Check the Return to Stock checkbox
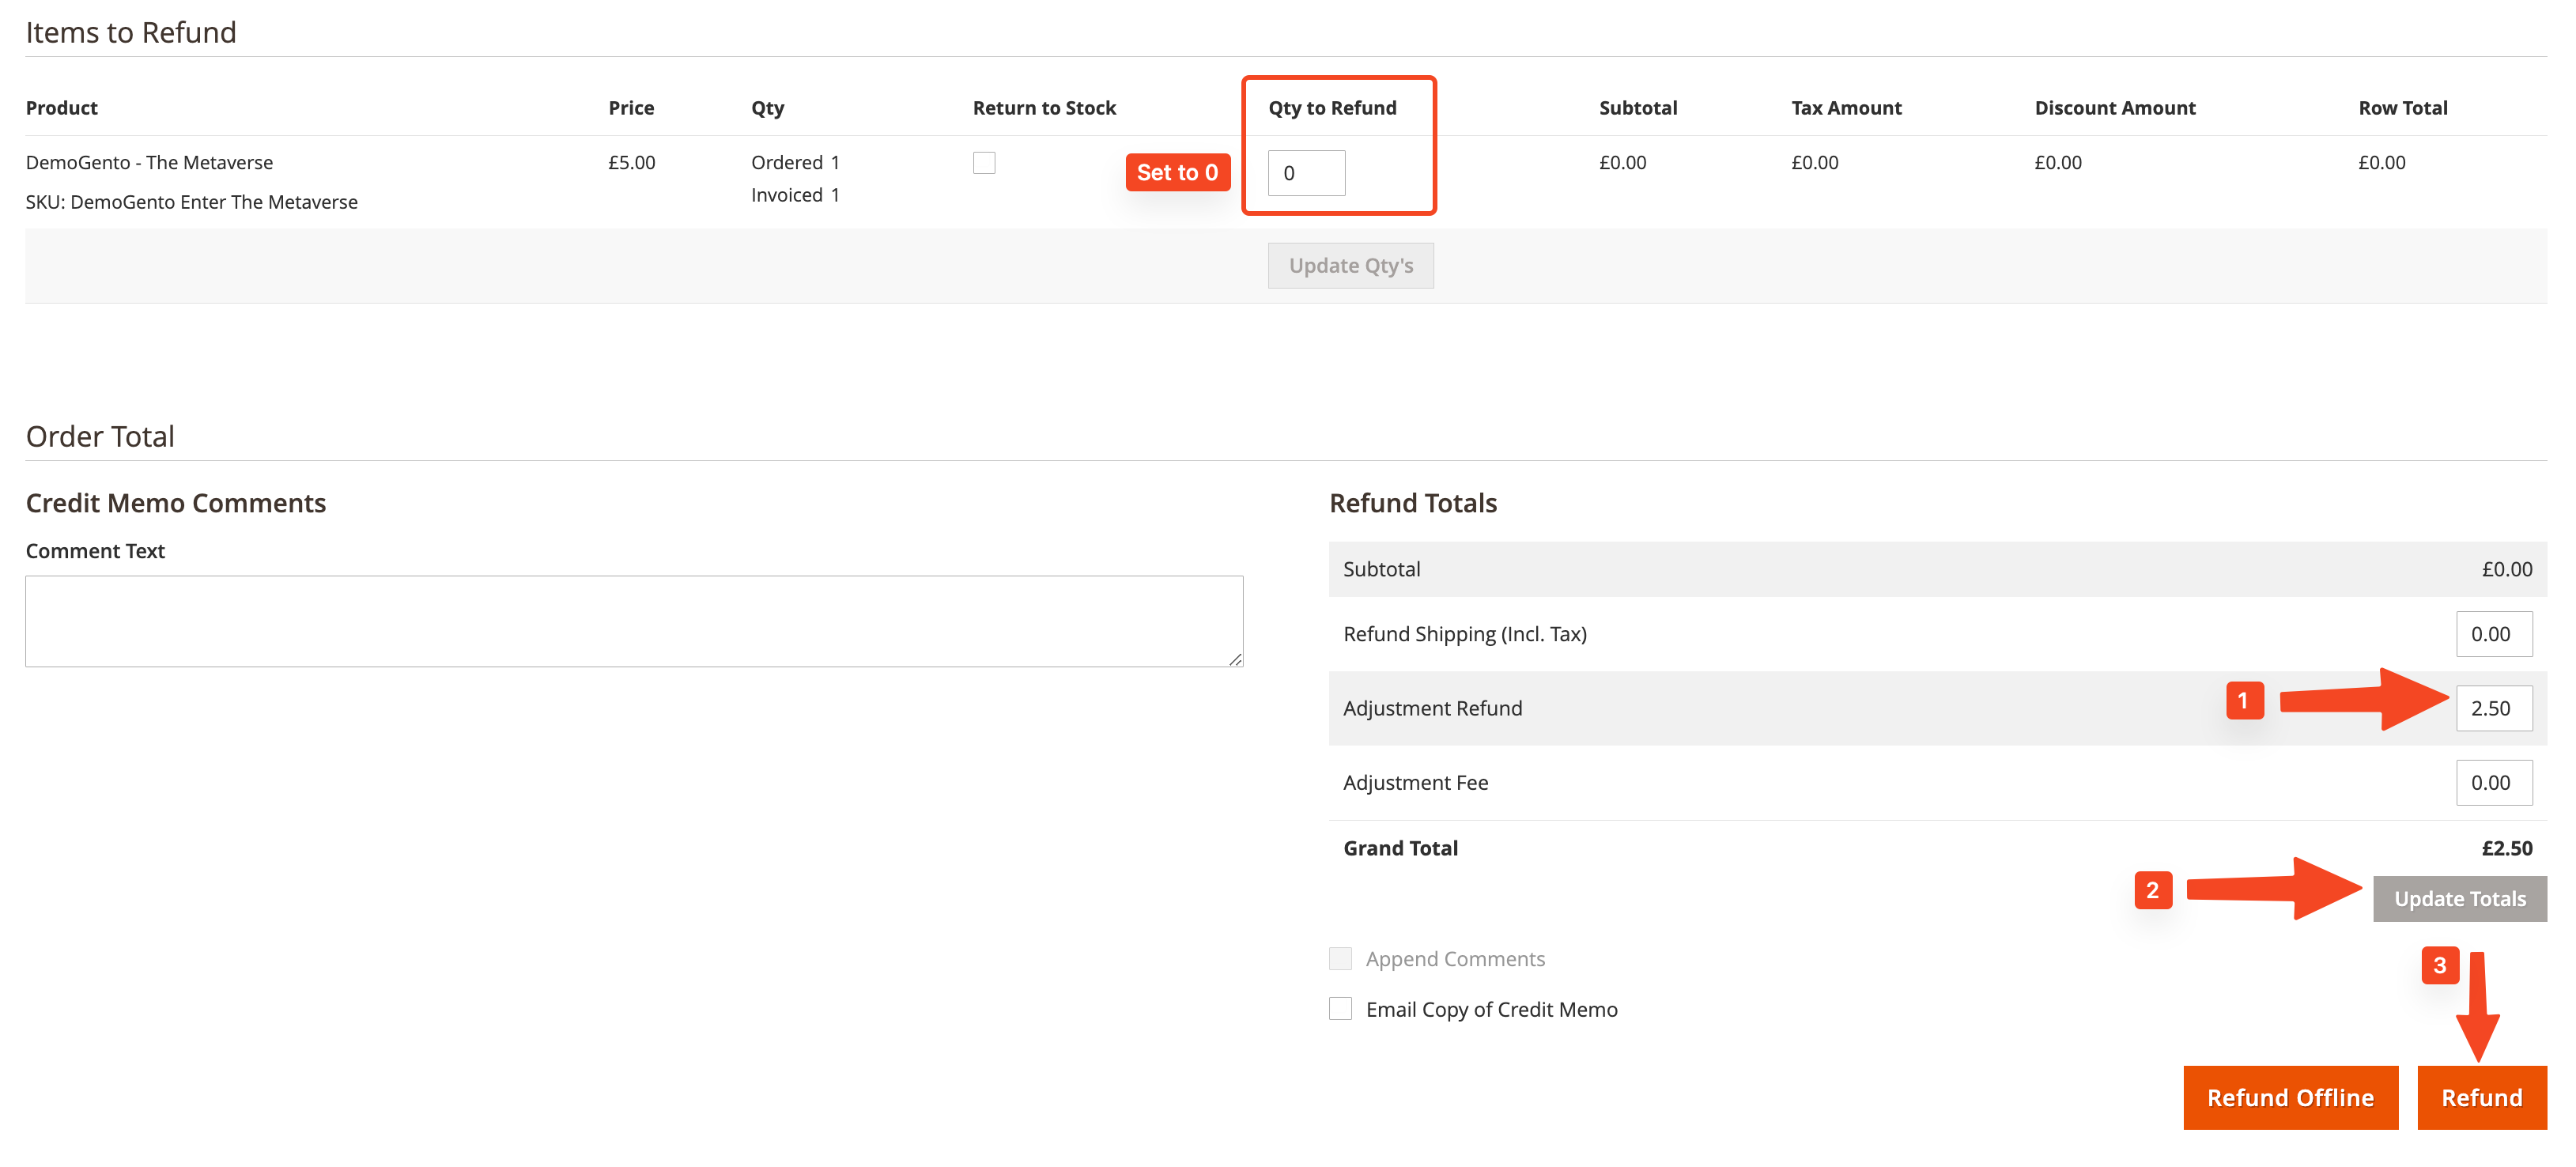Screen dimensions: 2576x1167 [x=984, y=163]
